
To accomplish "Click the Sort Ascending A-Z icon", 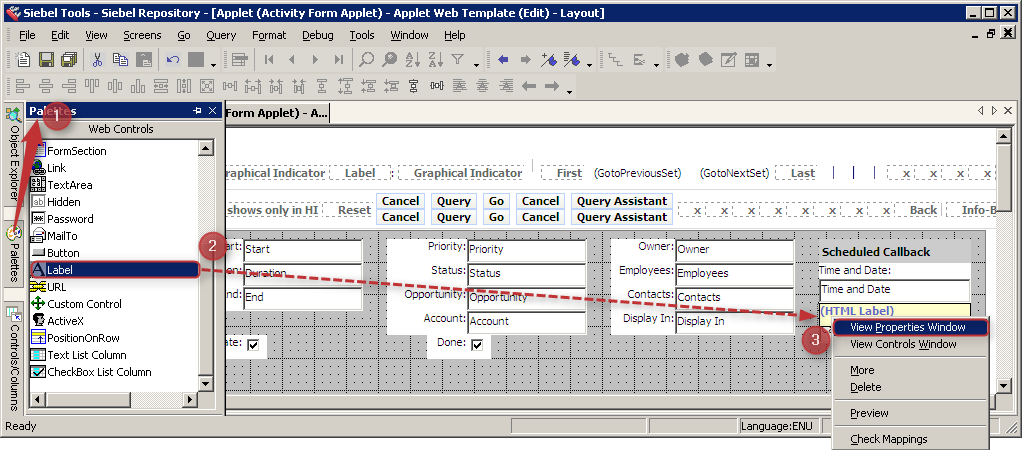I will (x=413, y=60).
